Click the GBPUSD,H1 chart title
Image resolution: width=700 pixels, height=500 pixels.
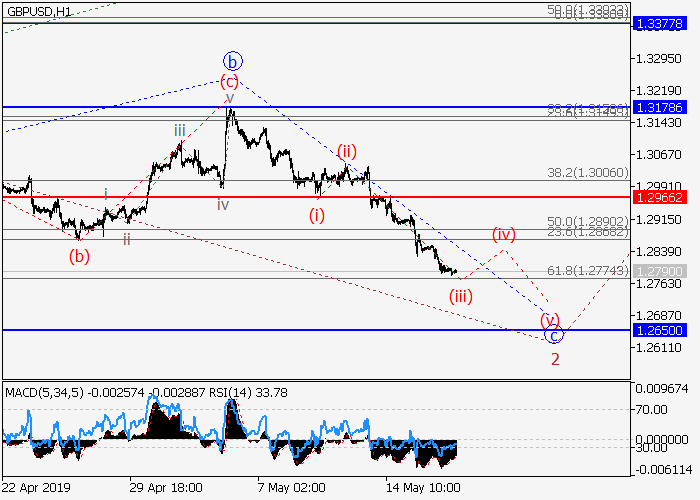(x=37, y=11)
